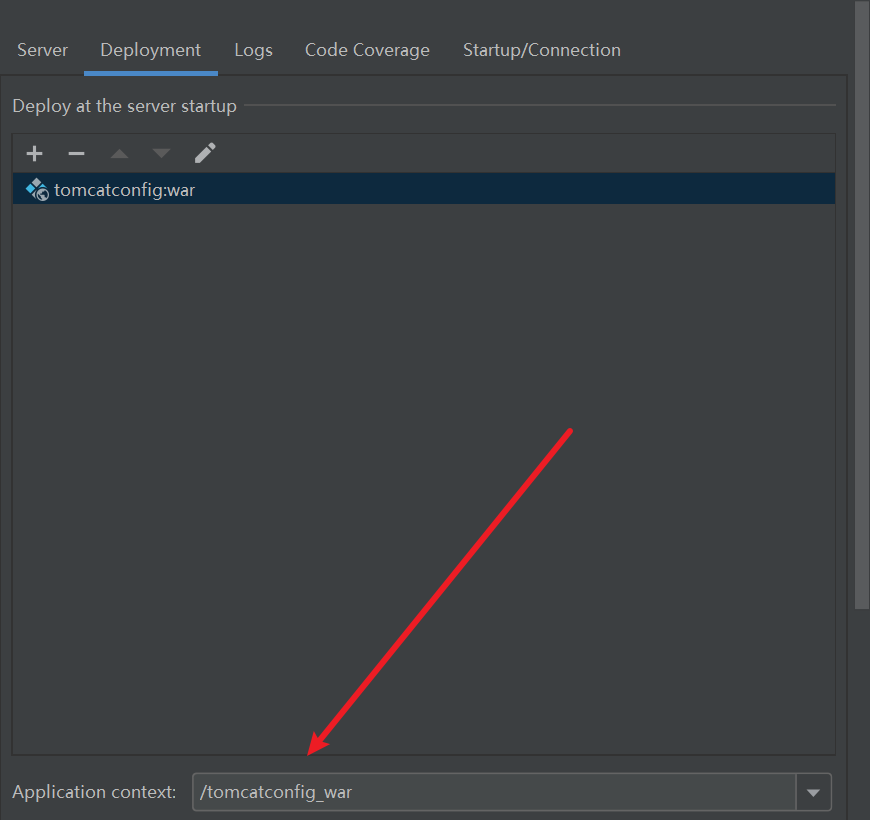
Task: Remove selected artifact with minus icon
Action: coord(76,153)
